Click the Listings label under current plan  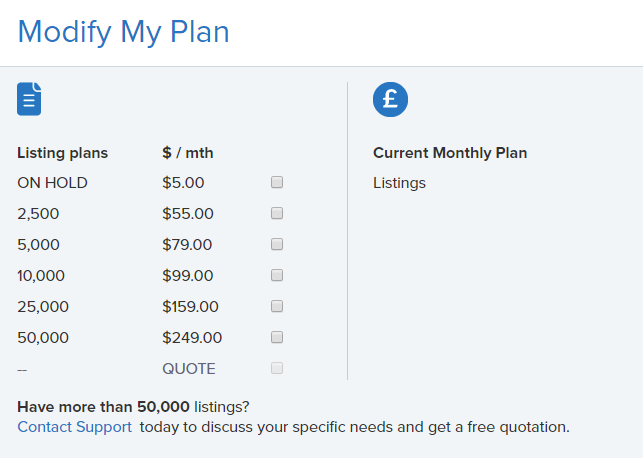click(399, 183)
